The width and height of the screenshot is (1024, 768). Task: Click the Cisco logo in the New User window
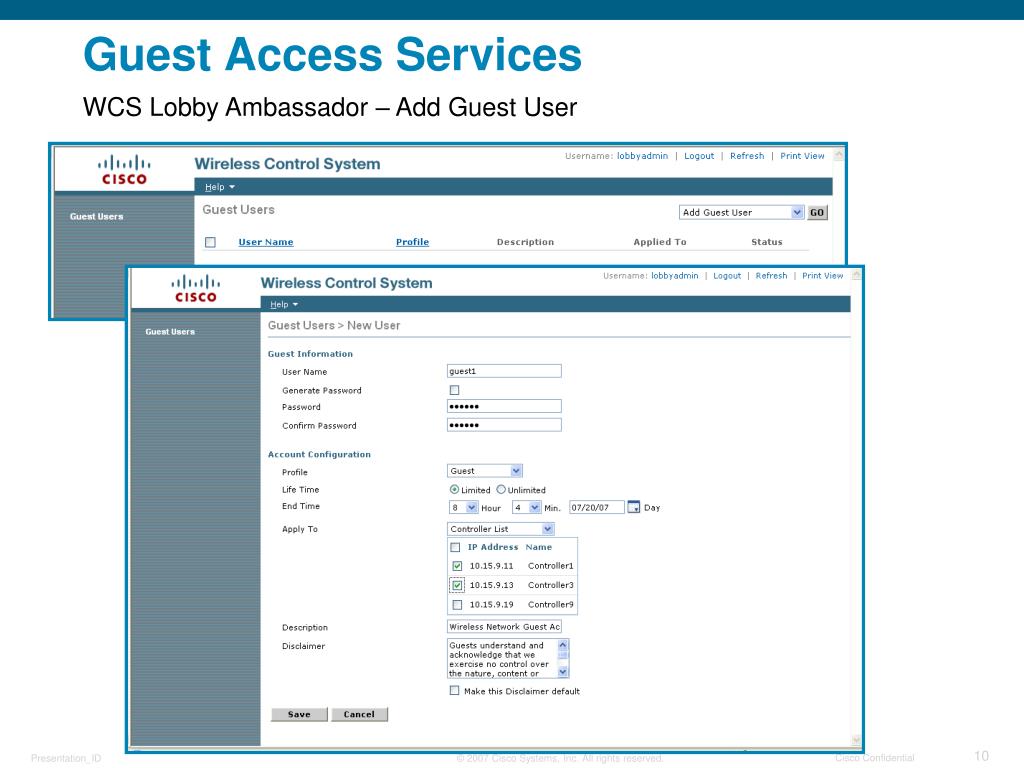pos(195,289)
